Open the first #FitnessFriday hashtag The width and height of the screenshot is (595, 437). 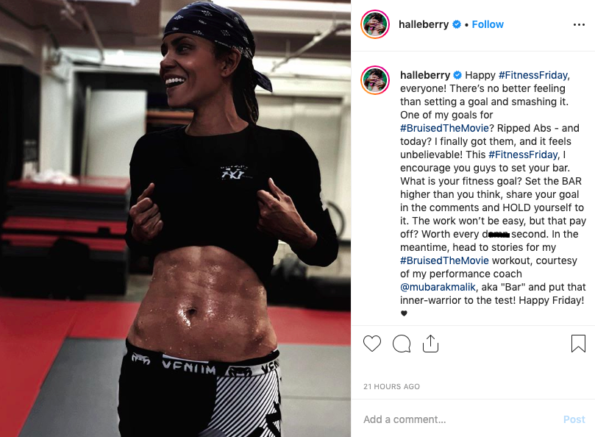(534, 75)
